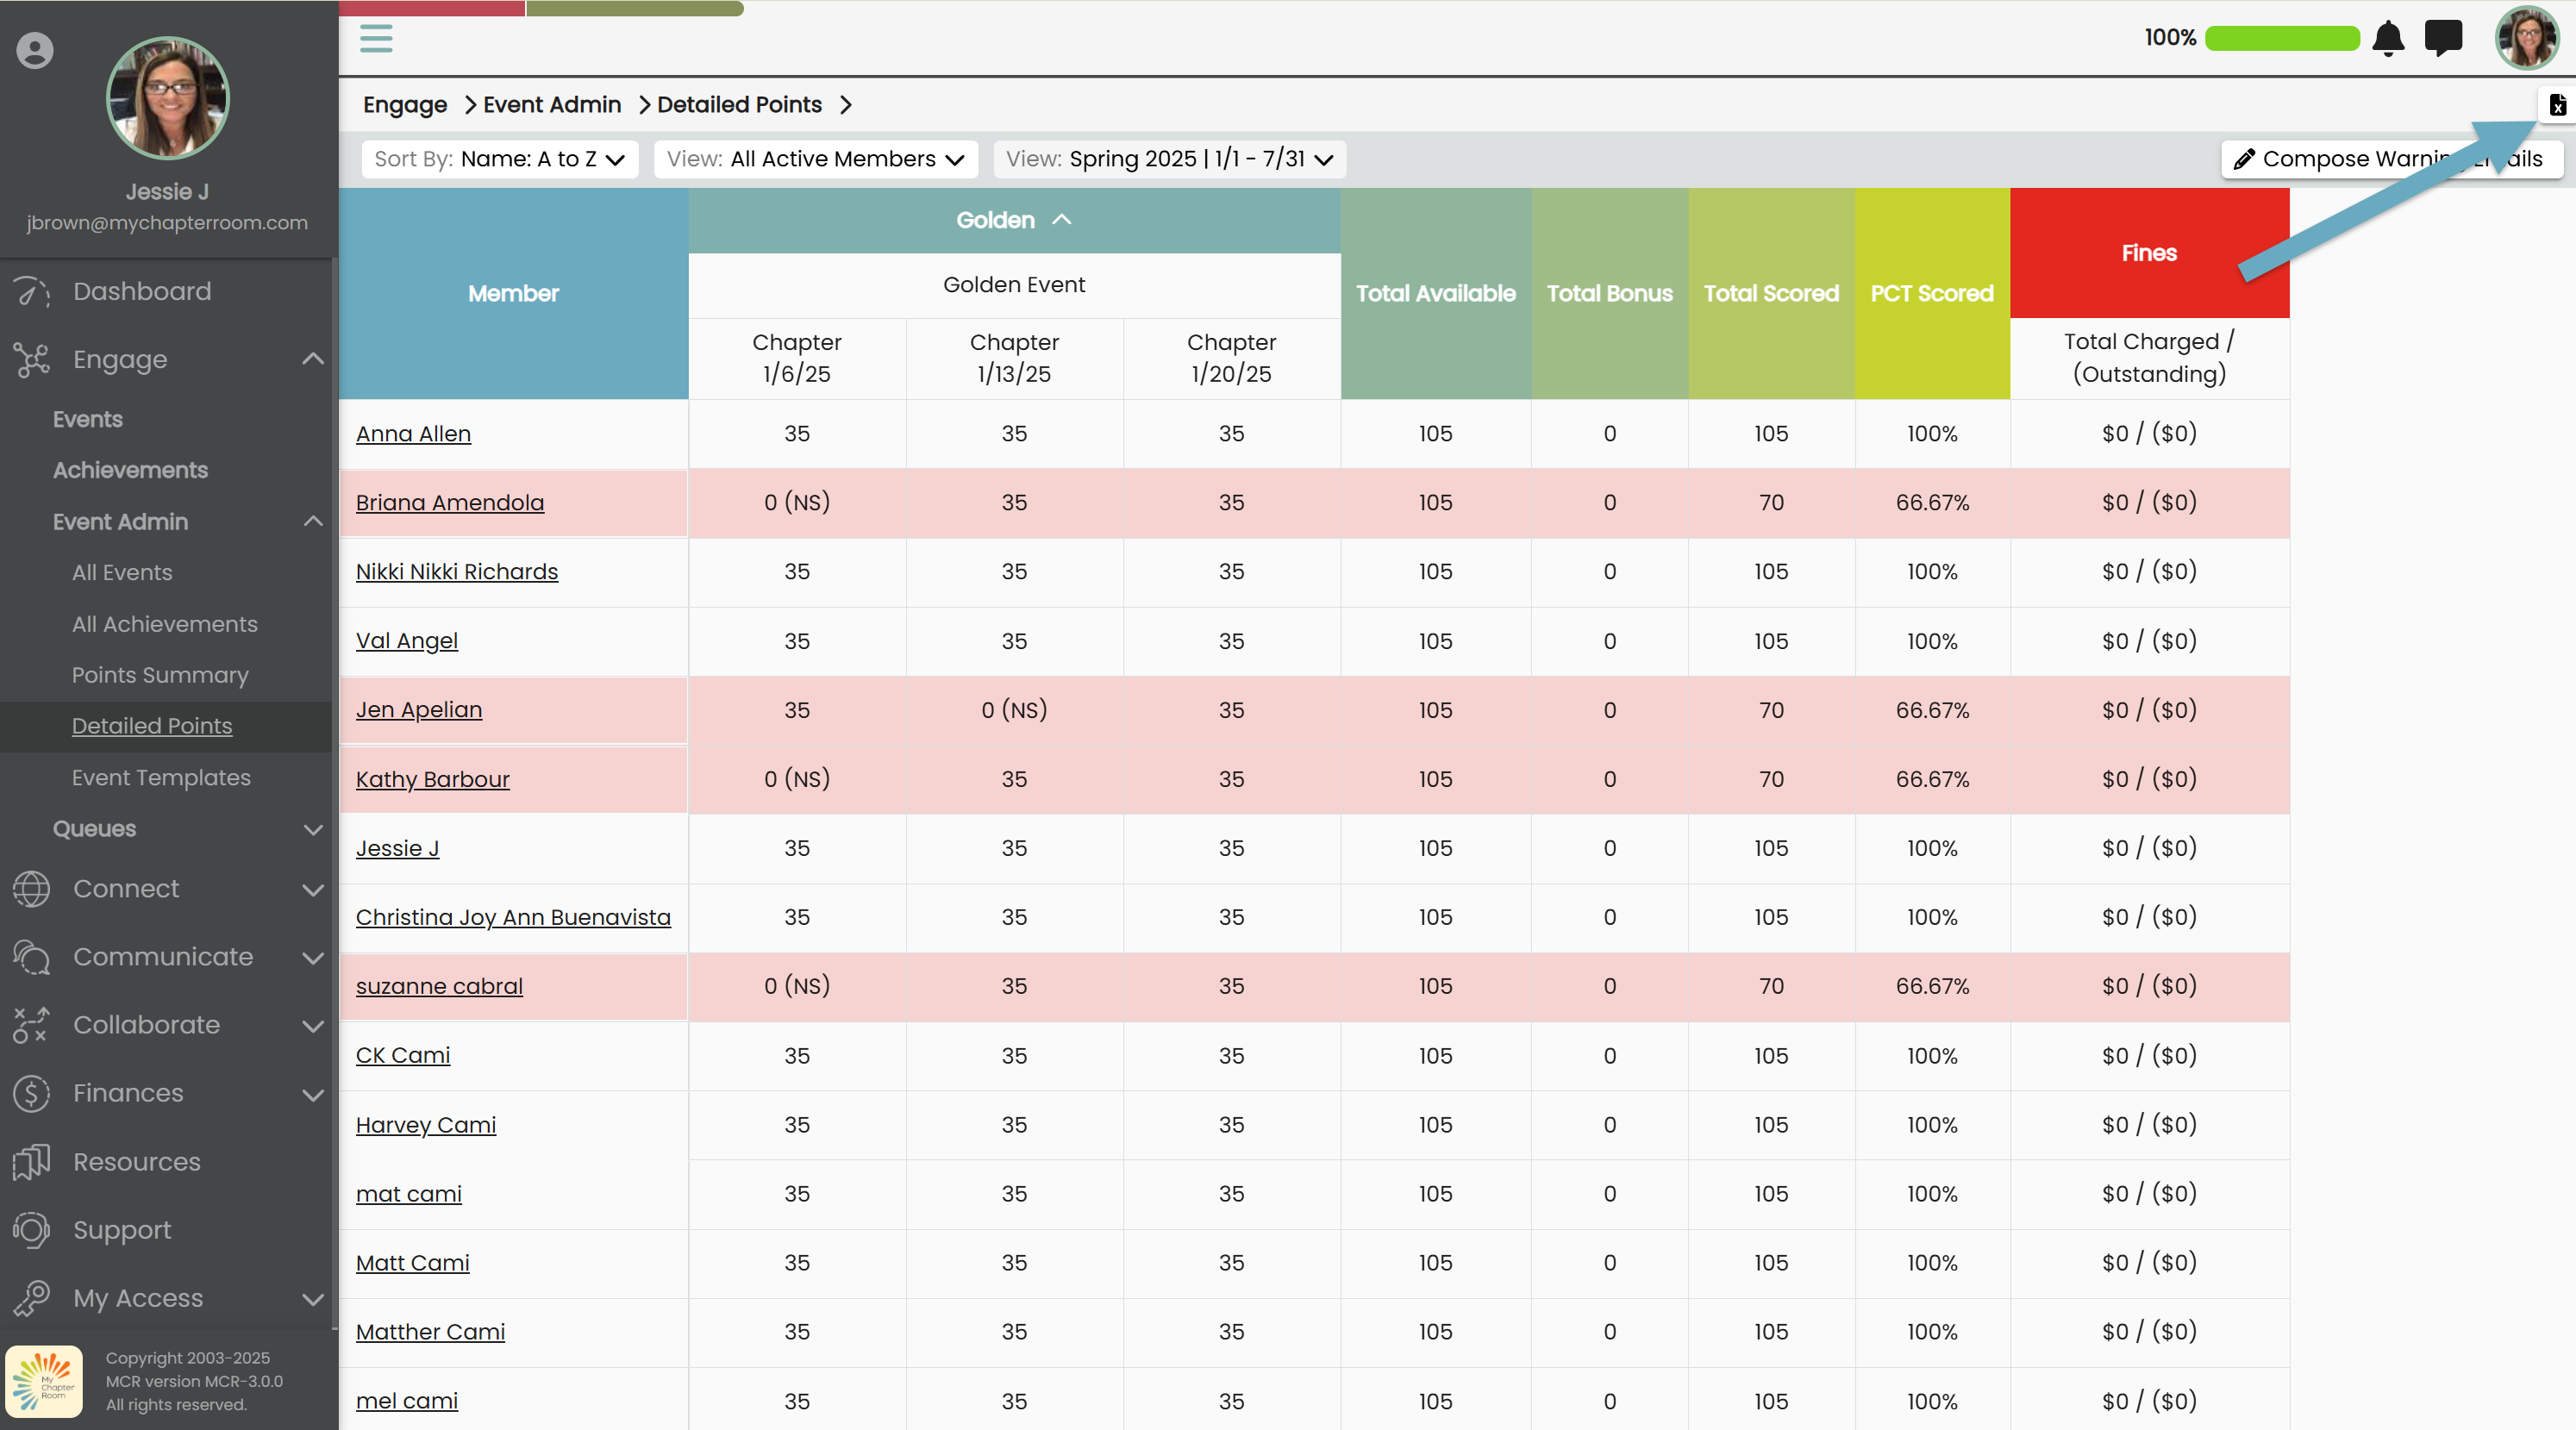
Task: Click the user account icon in sidebar
Action: (x=35, y=50)
